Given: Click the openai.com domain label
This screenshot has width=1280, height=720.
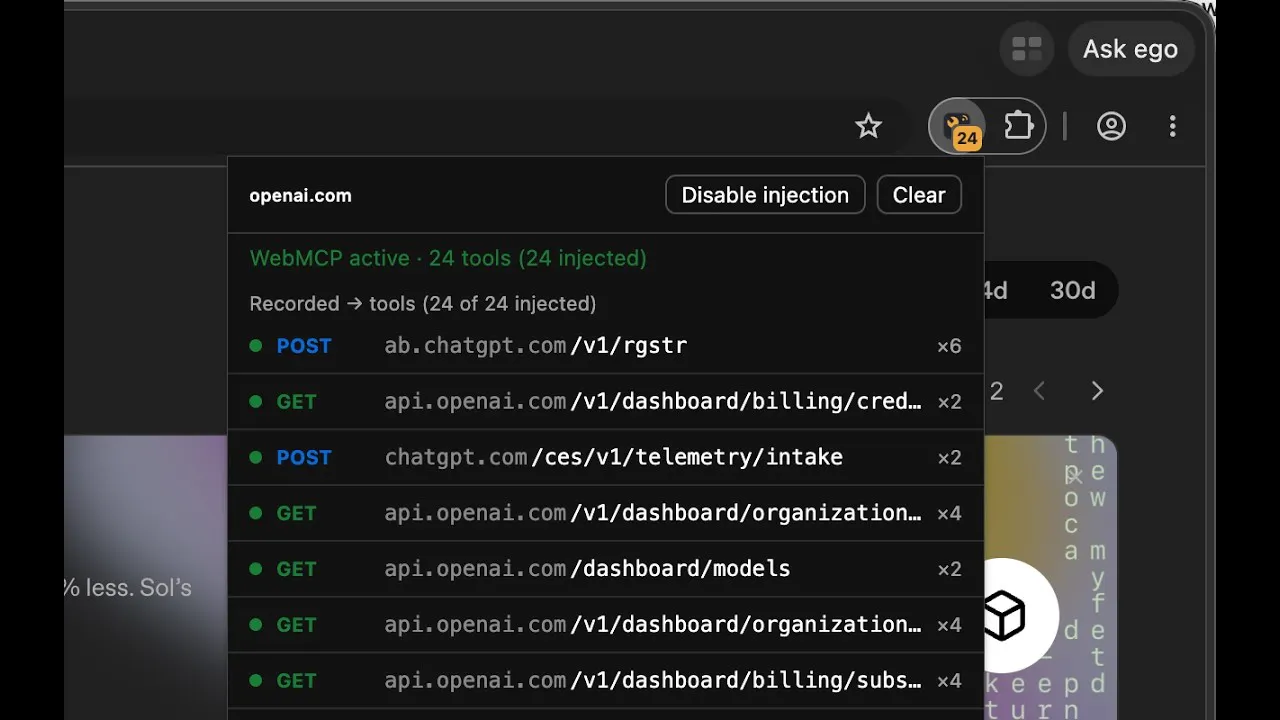Looking at the screenshot, I should coord(300,196).
